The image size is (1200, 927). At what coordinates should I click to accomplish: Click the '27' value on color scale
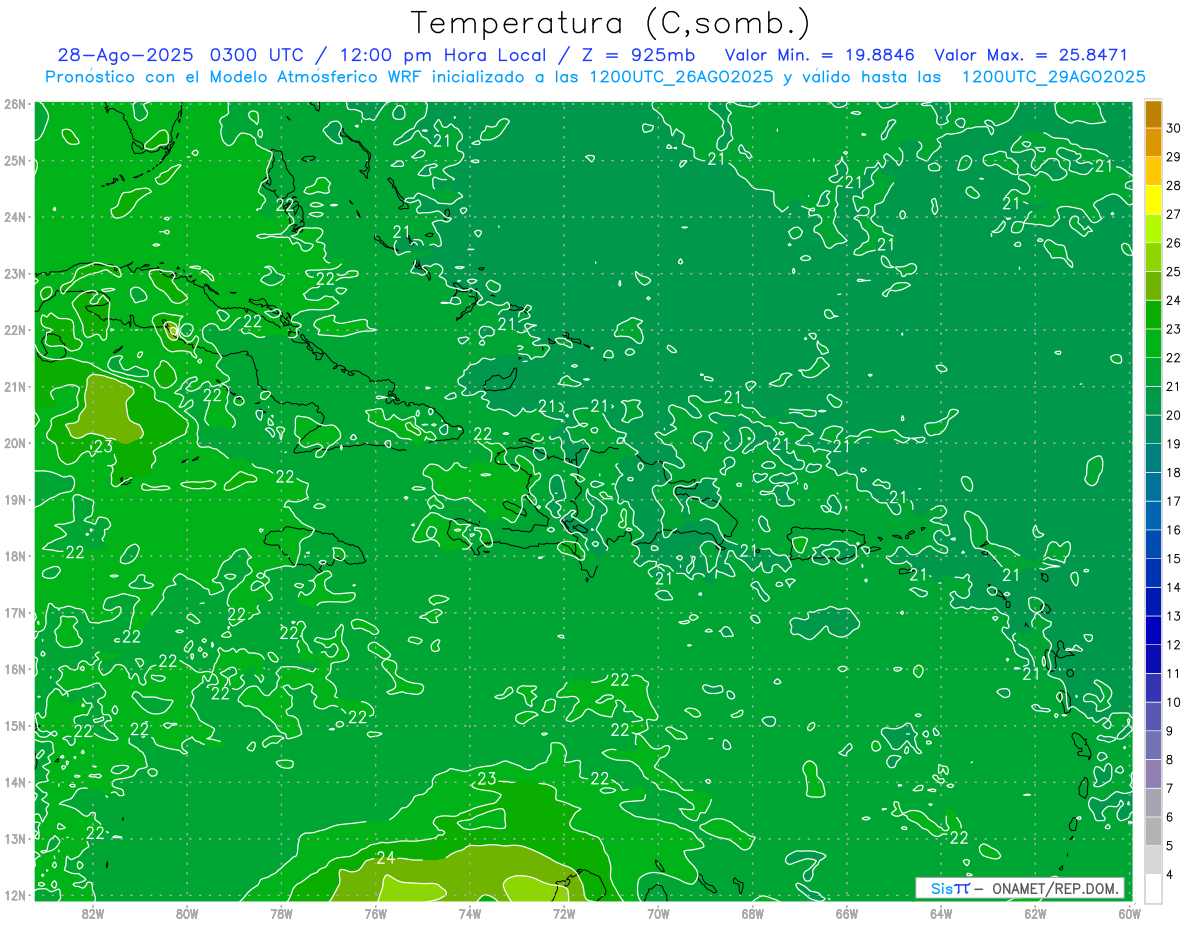[x=1174, y=214]
